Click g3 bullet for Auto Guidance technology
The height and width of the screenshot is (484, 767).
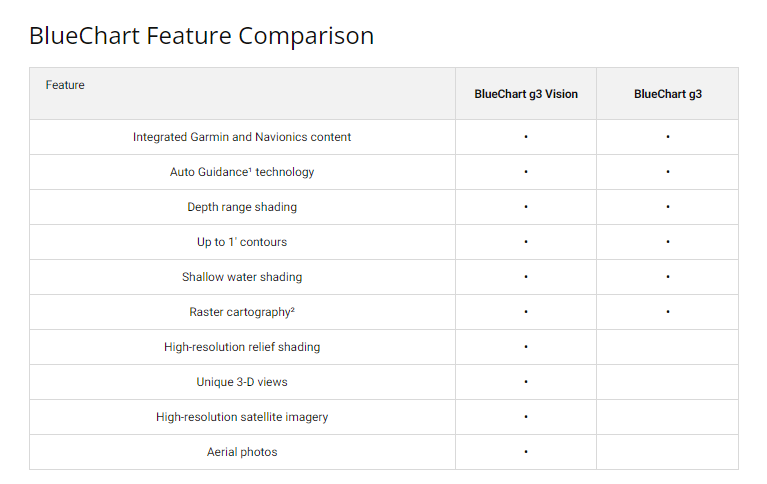(667, 172)
